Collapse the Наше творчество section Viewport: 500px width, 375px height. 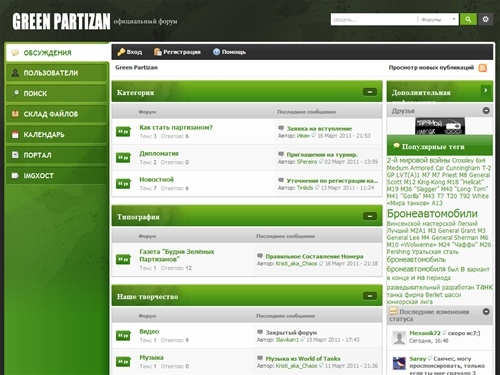click(x=370, y=296)
